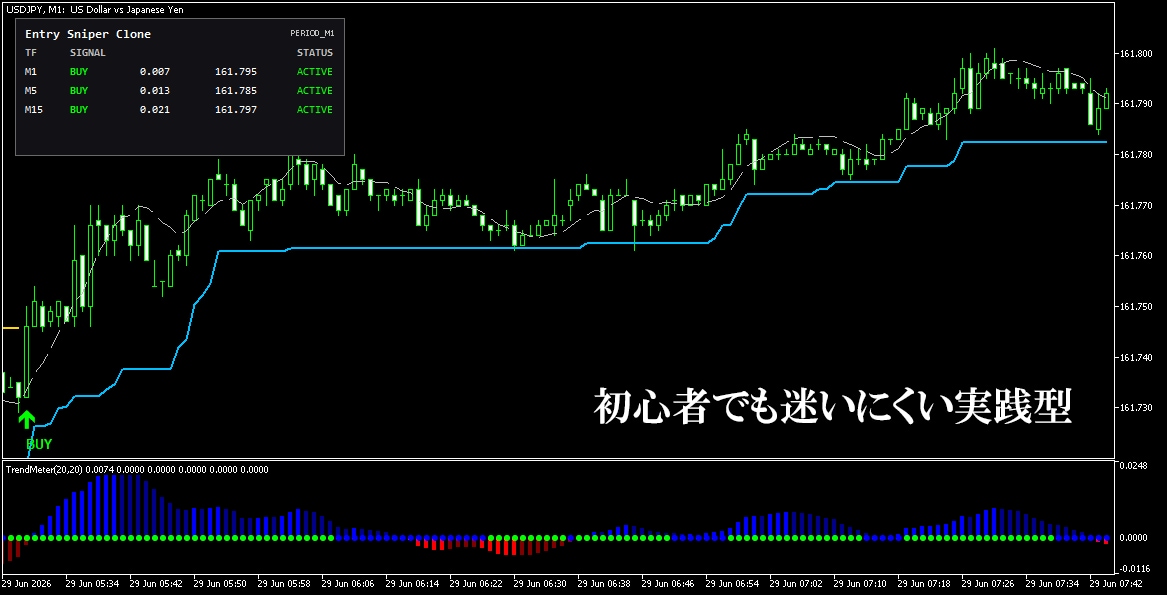Click the Entry Sniper Clone panel title

pyautogui.click(x=88, y=34)
